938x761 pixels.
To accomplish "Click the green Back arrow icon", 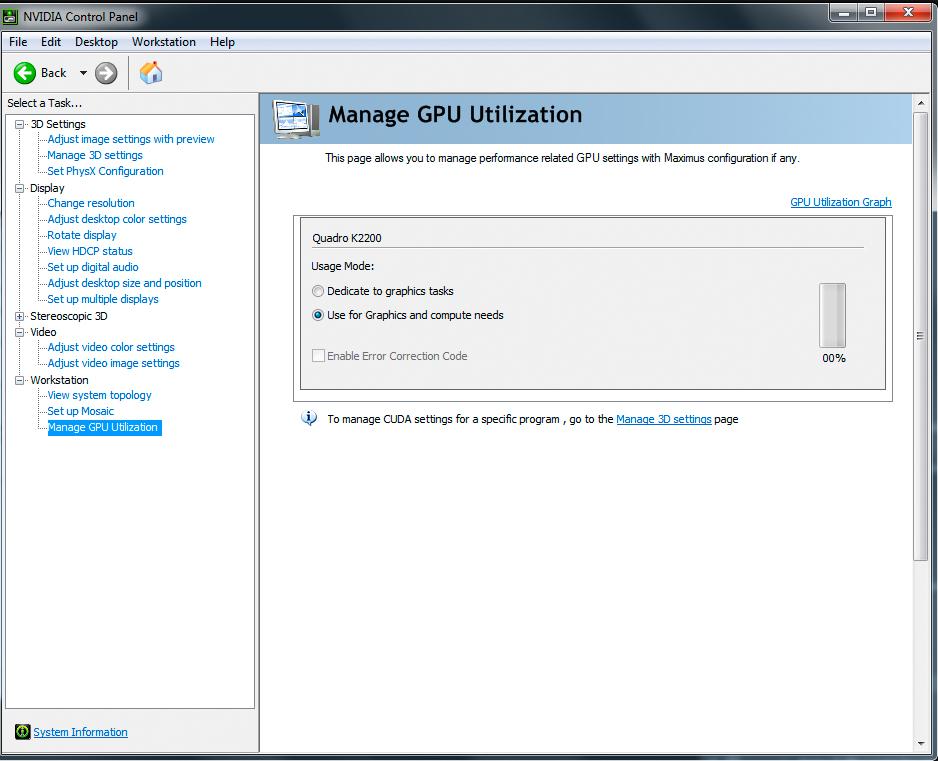I will click(x=25, y=73).
